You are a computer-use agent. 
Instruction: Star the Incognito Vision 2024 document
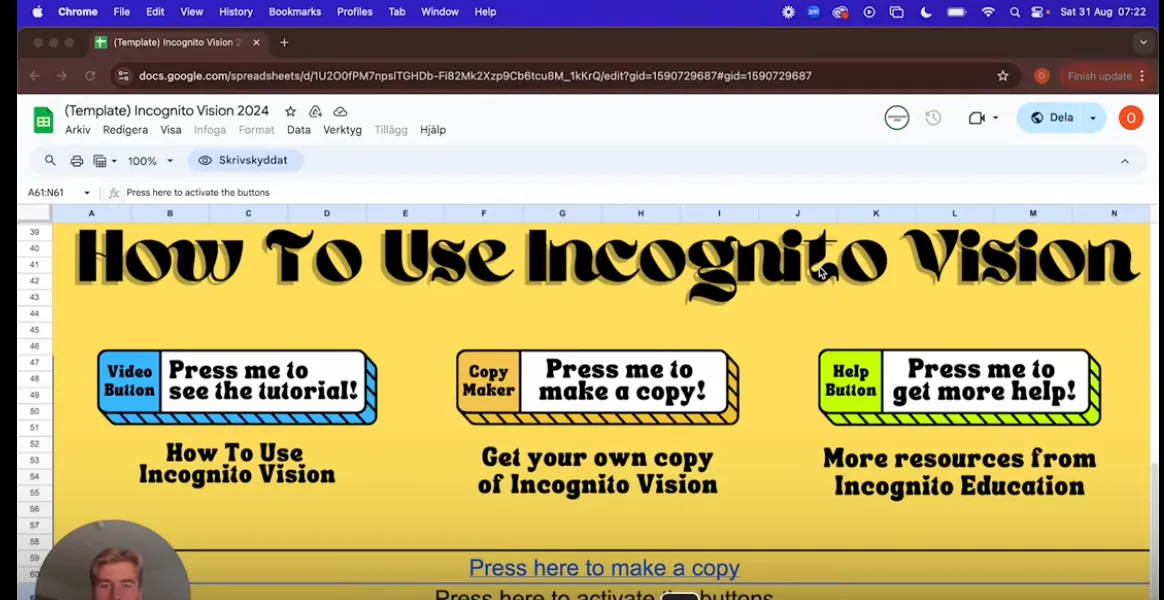point(289,111)
